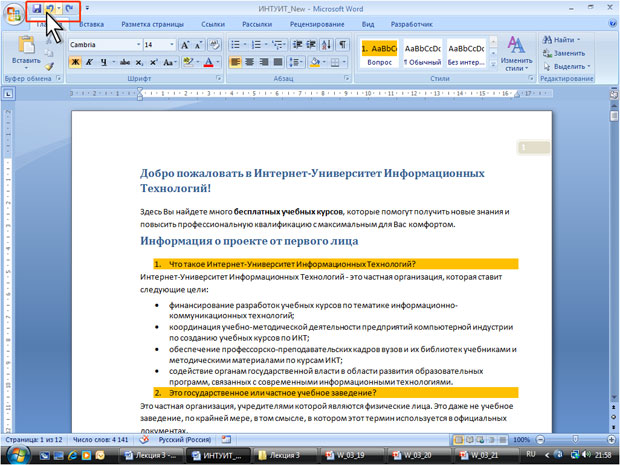The height and width of the screenshot is (465, 620).
Task: Click the macro recording icon in status bar
Action: pos(226,439)
